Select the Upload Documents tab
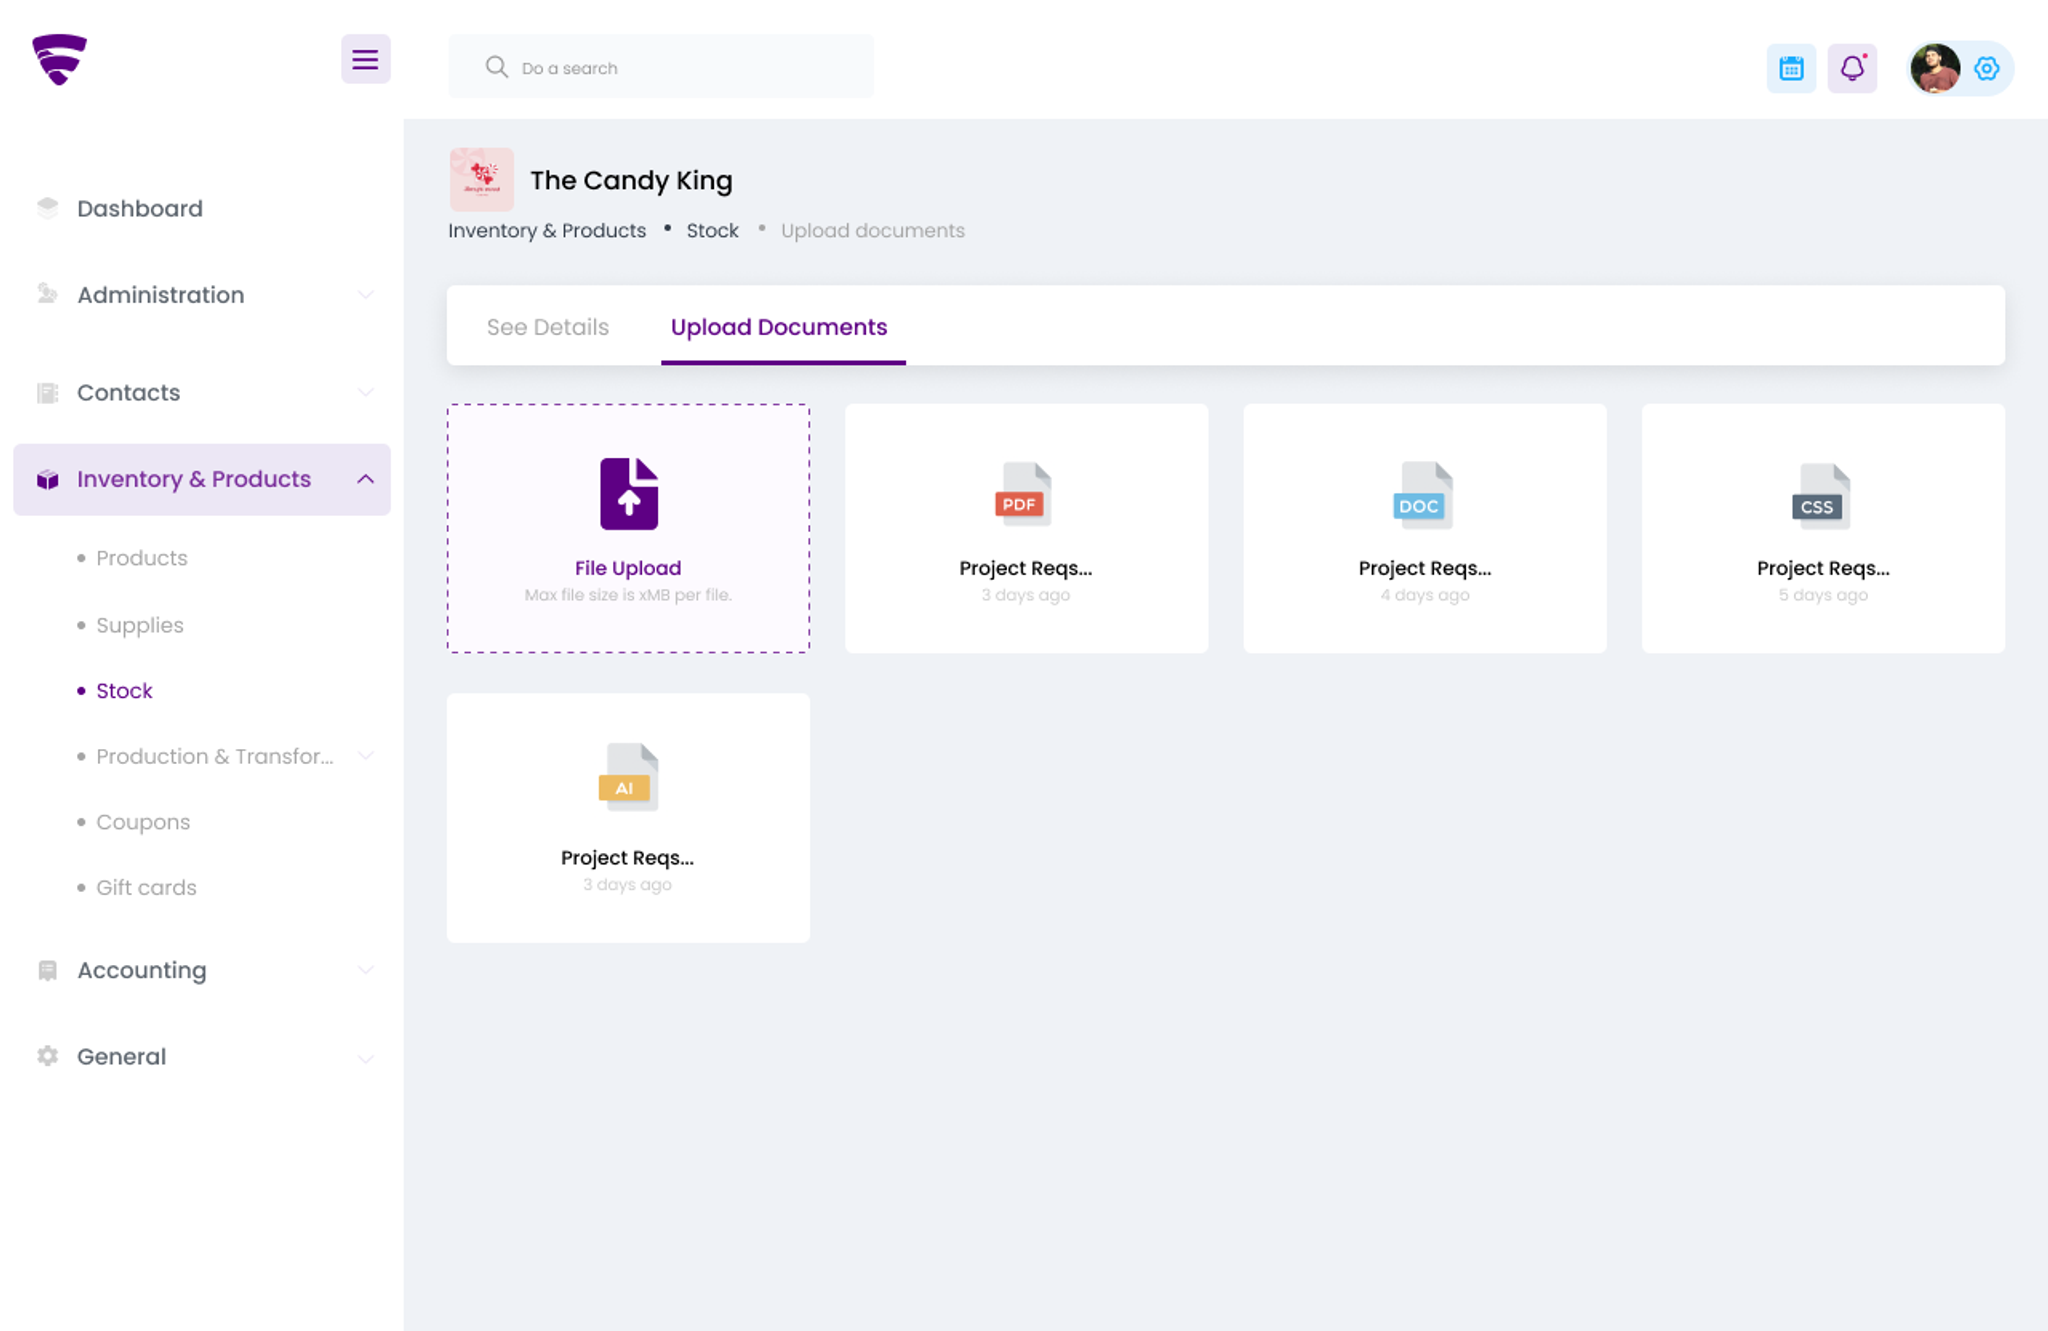Image resolution: width=2048 pixels, height=1331 pixels. [x=779, y=327]
